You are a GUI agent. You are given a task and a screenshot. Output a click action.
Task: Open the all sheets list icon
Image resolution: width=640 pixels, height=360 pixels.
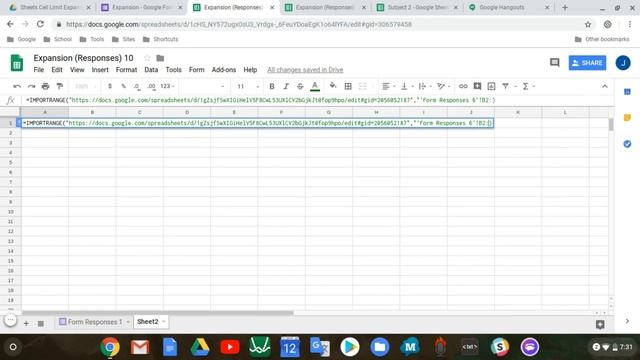(x=40, y=323)
